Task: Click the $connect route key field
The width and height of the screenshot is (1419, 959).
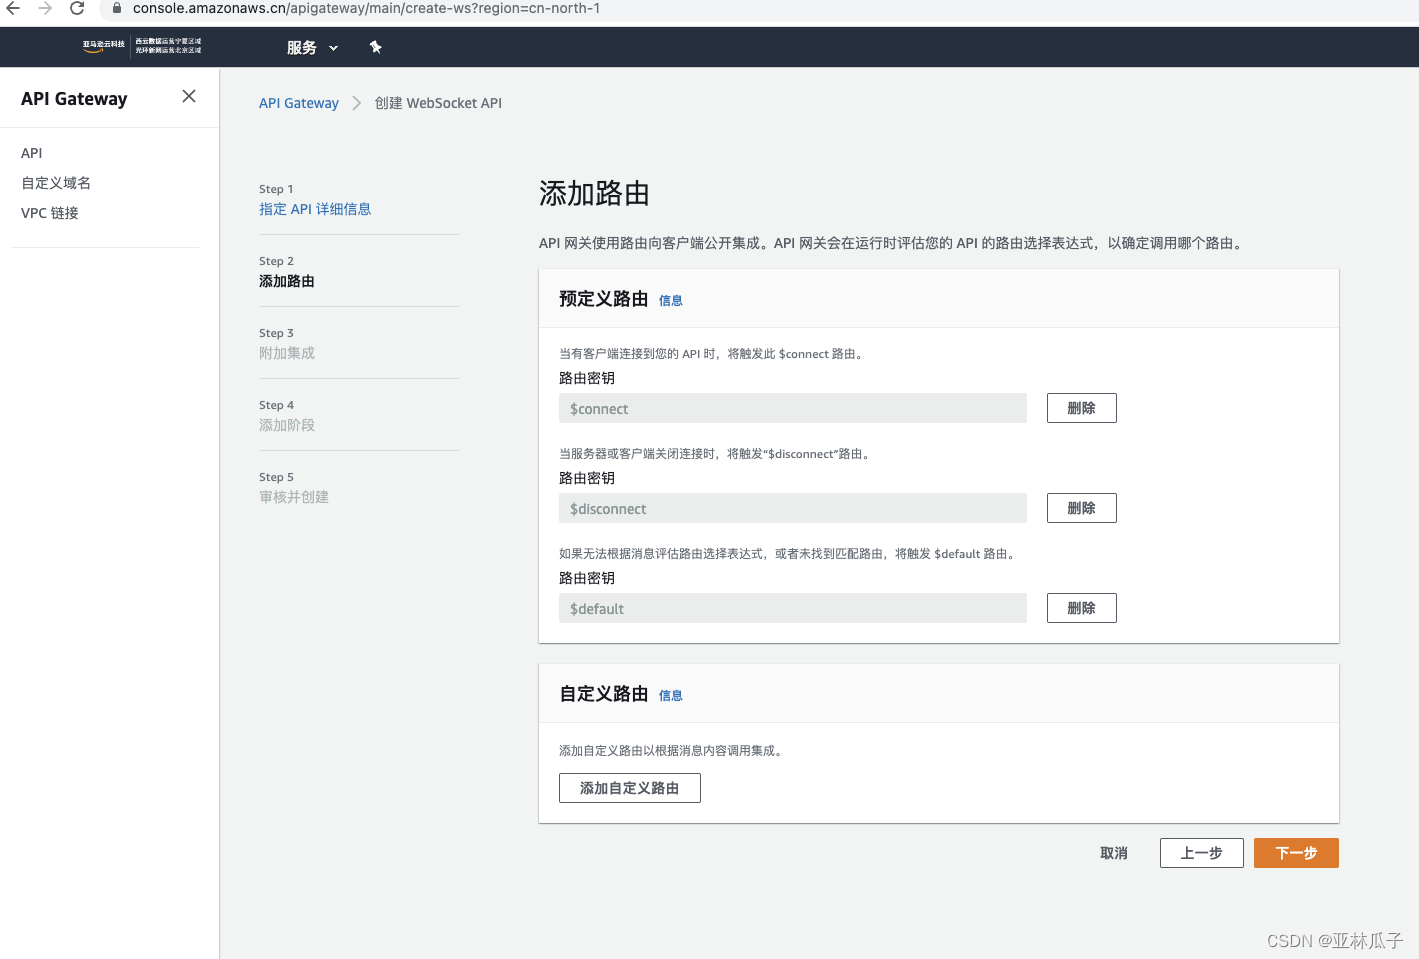Action: 793,408
